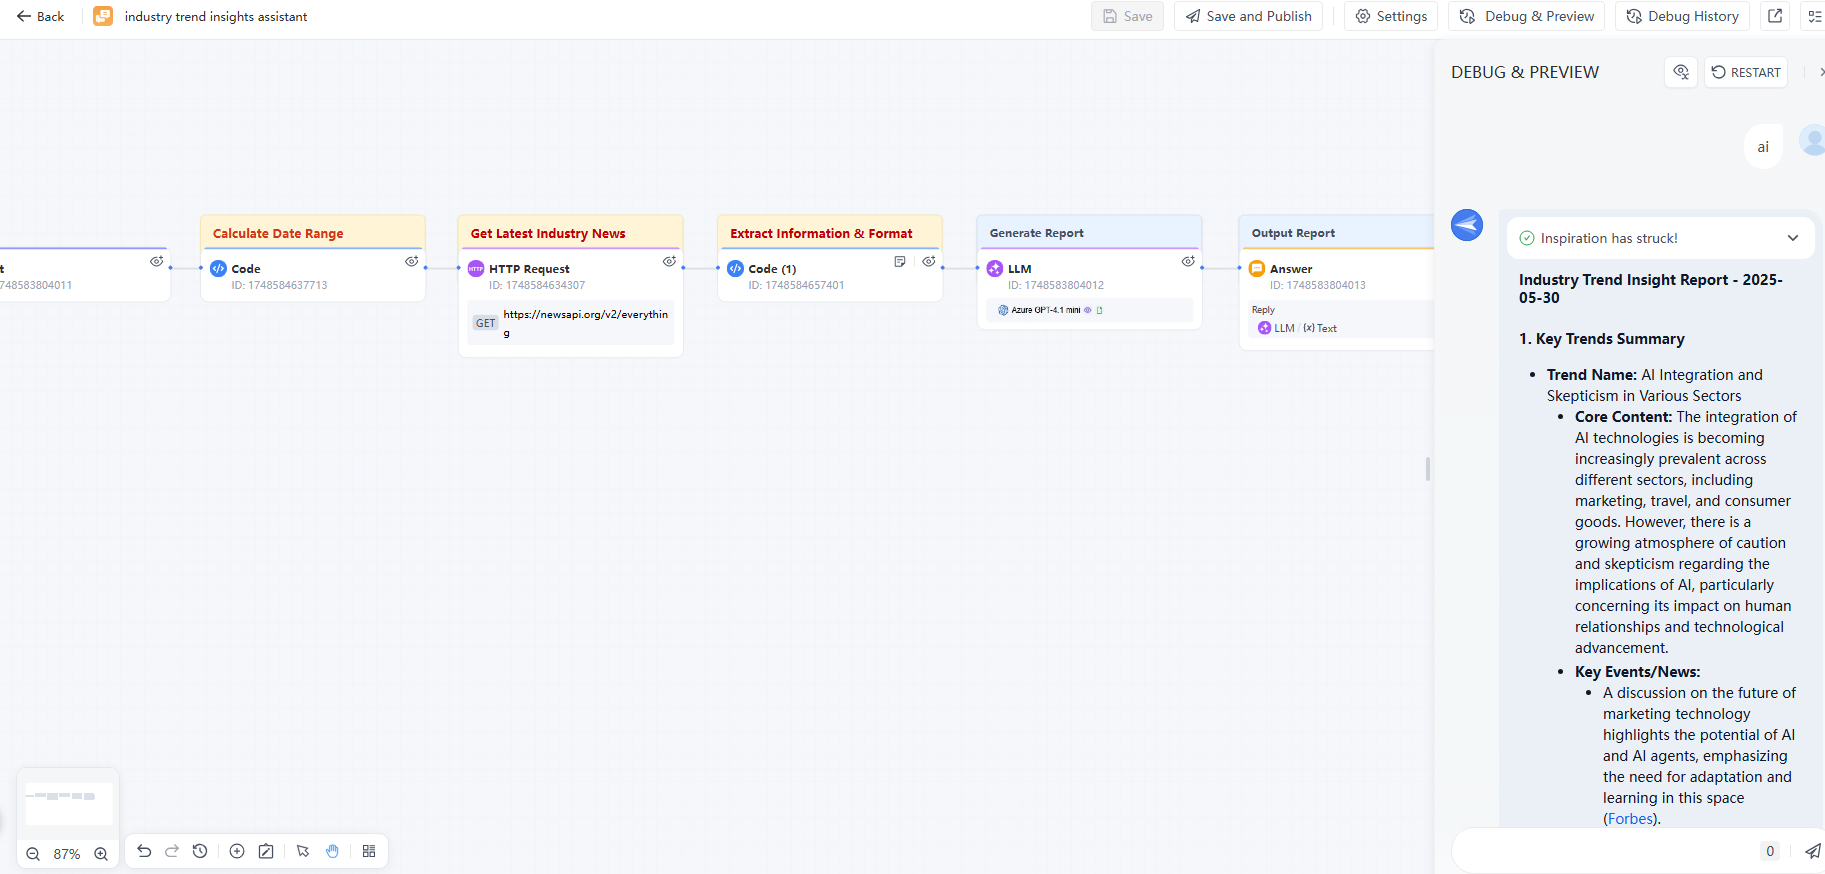Toggle eye icon on LLM node
The height and width of the screenshot is (874, 1825).
[x=1188, y=261]
